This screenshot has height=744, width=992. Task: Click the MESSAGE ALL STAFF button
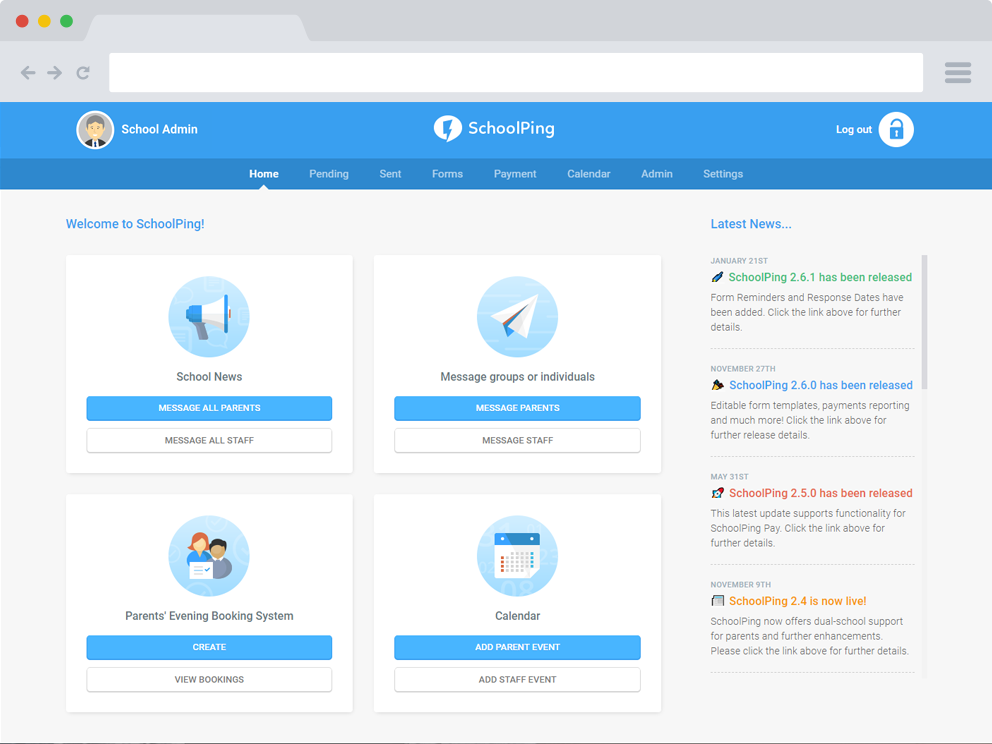[x=209, y=440]
